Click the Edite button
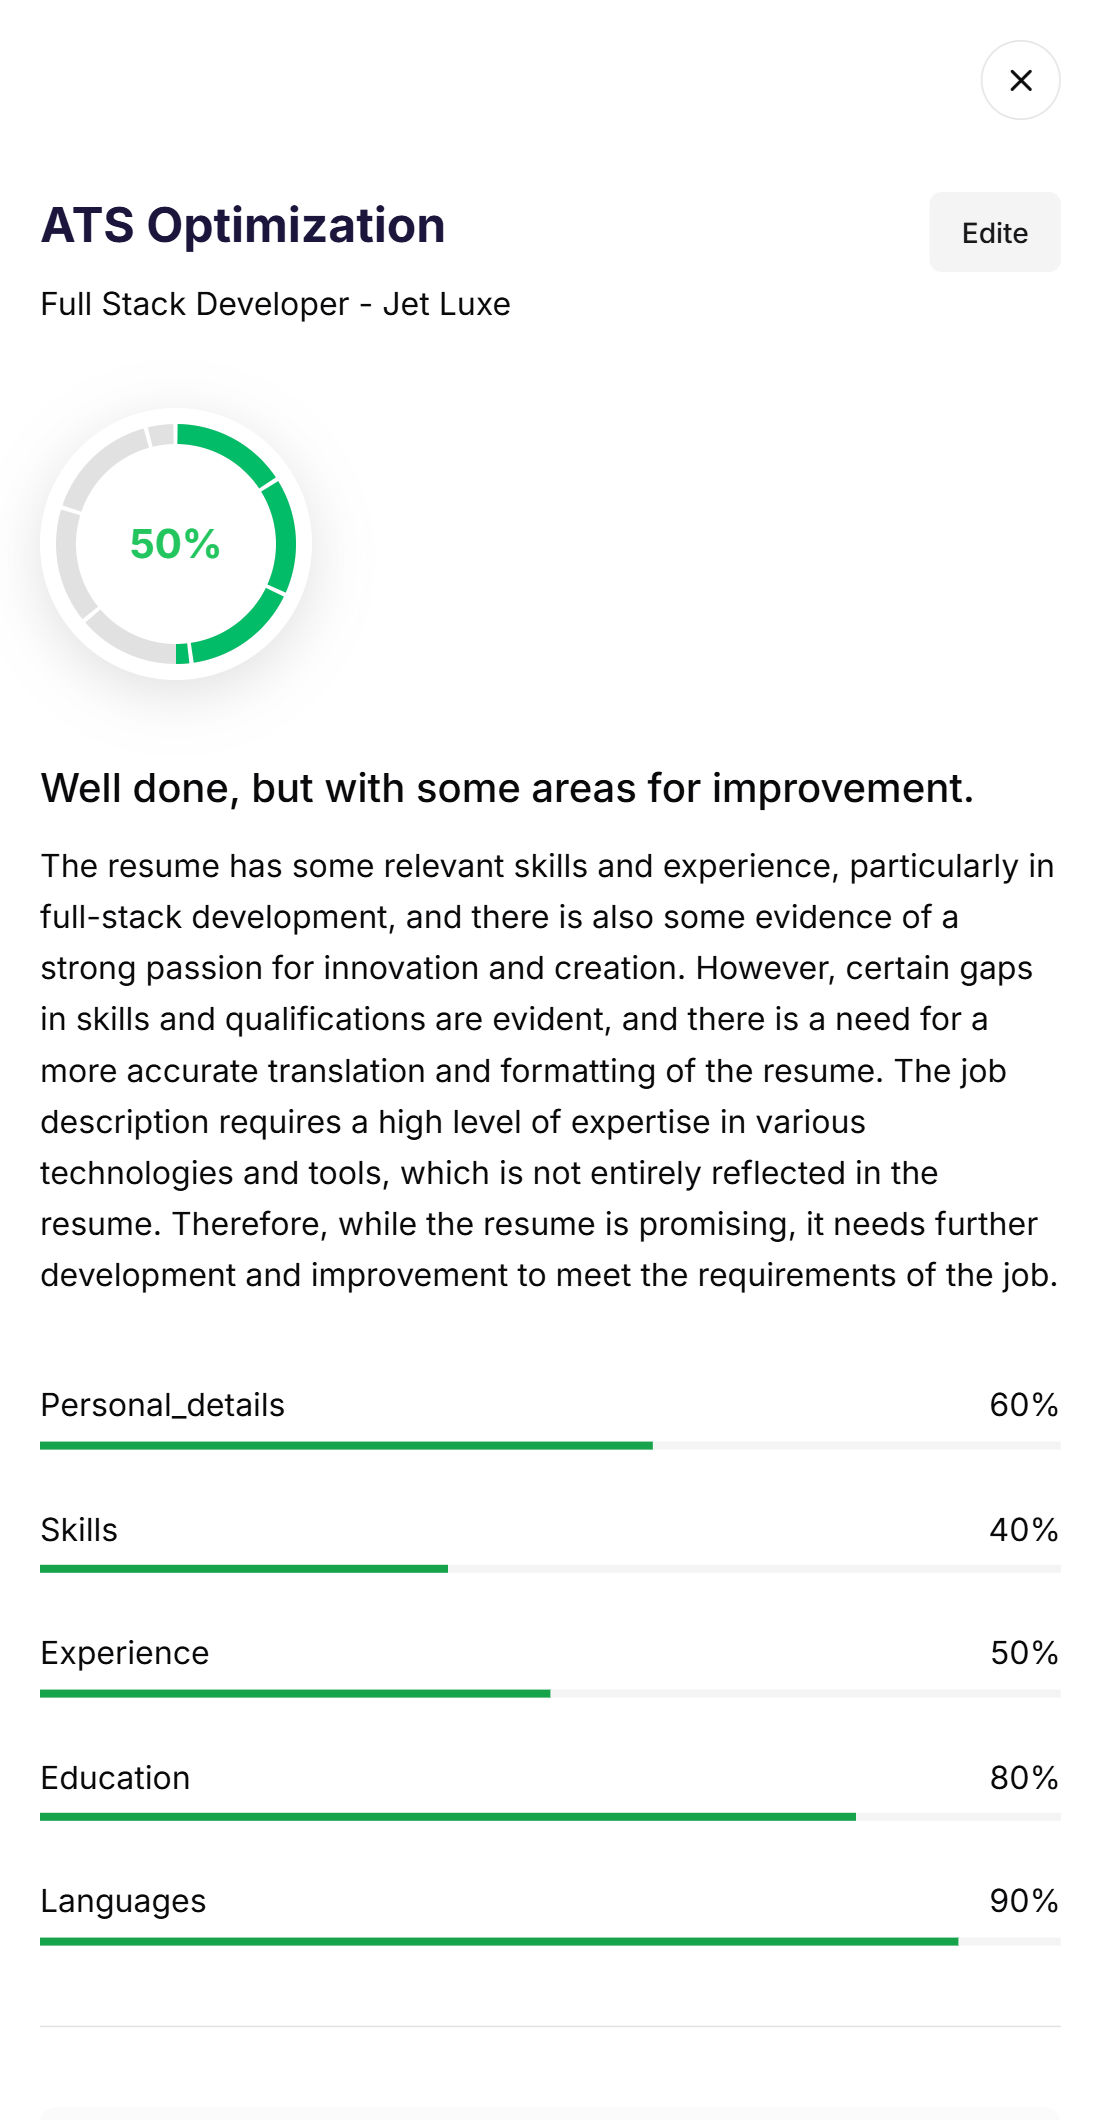The height and width of the screenshot is (2120, 1100). click(x=994, y=232)
